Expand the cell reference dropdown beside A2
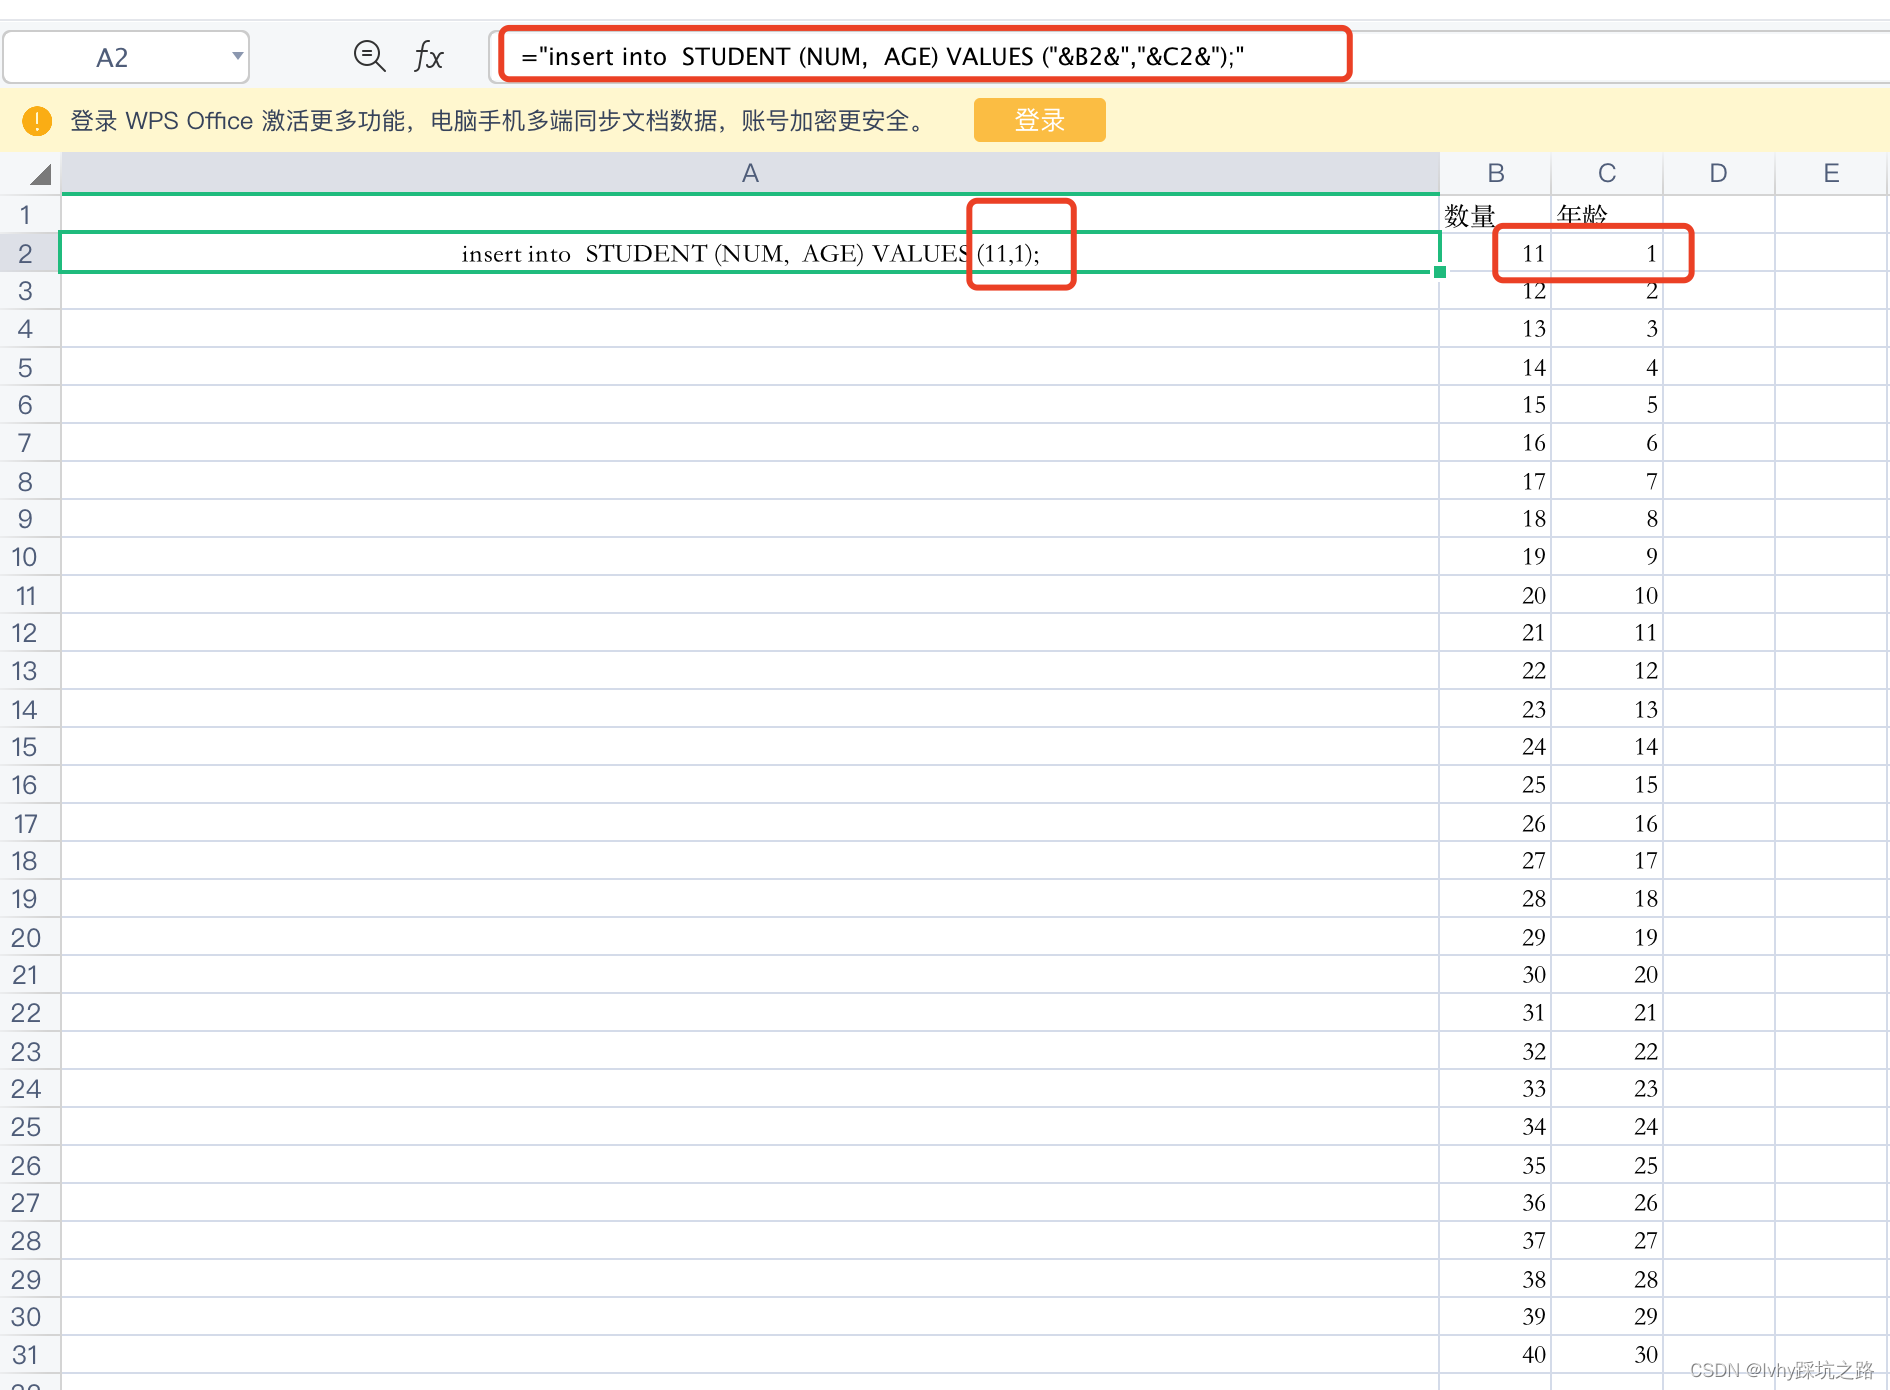The height and width of the screenshot is (1390, 1890). (236, 56)
